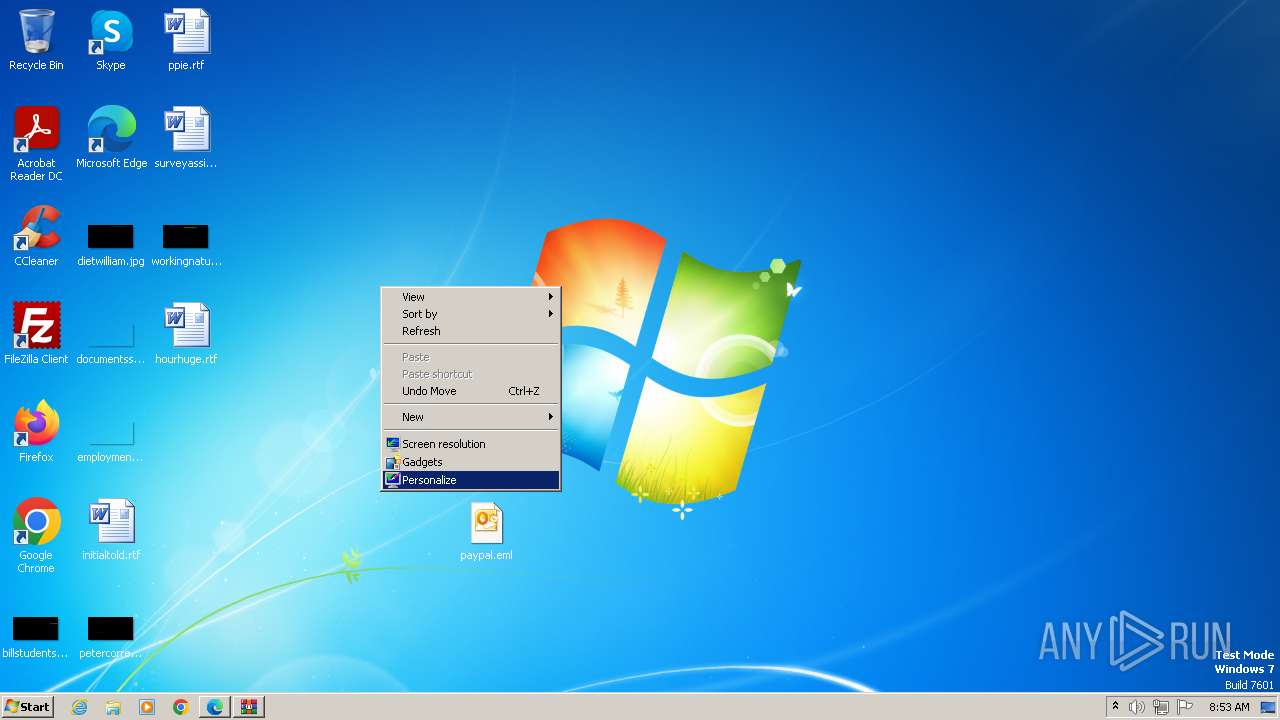The image size is (1280, 720).
Task: Expand the New submenu
Action: [x=471, y=417]
